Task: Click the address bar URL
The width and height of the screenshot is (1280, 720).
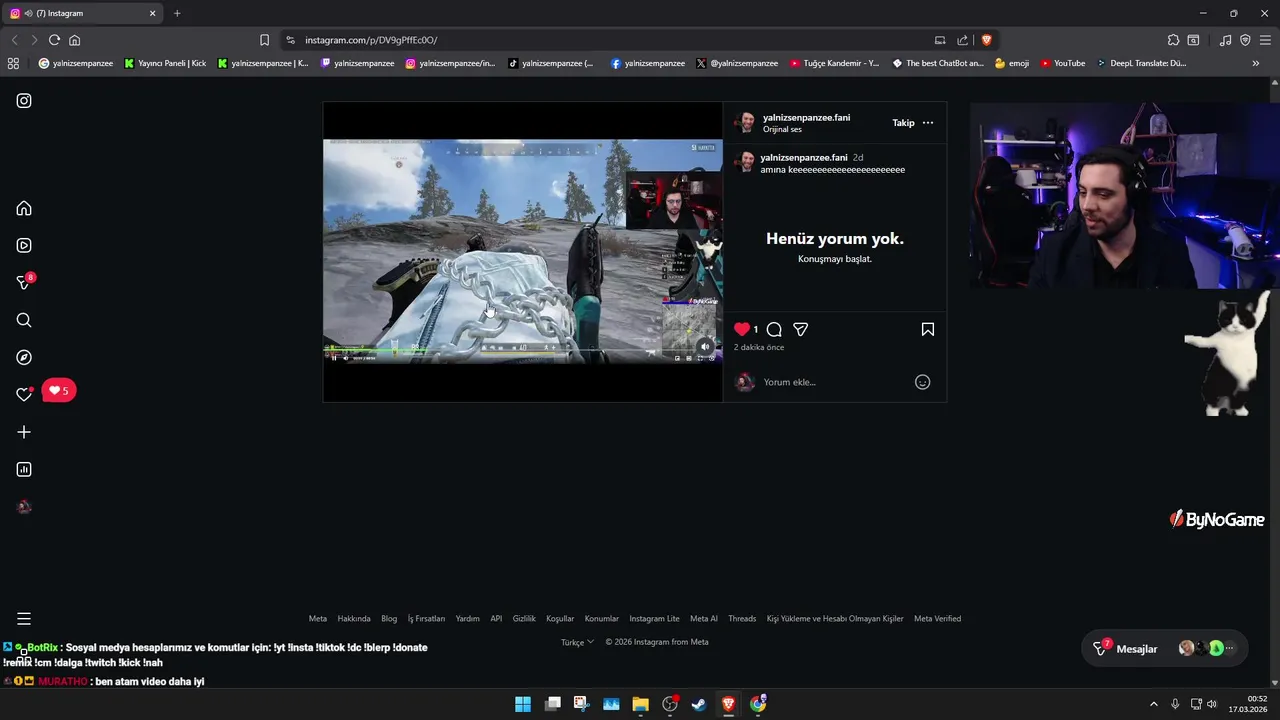Action: point(371,40)
